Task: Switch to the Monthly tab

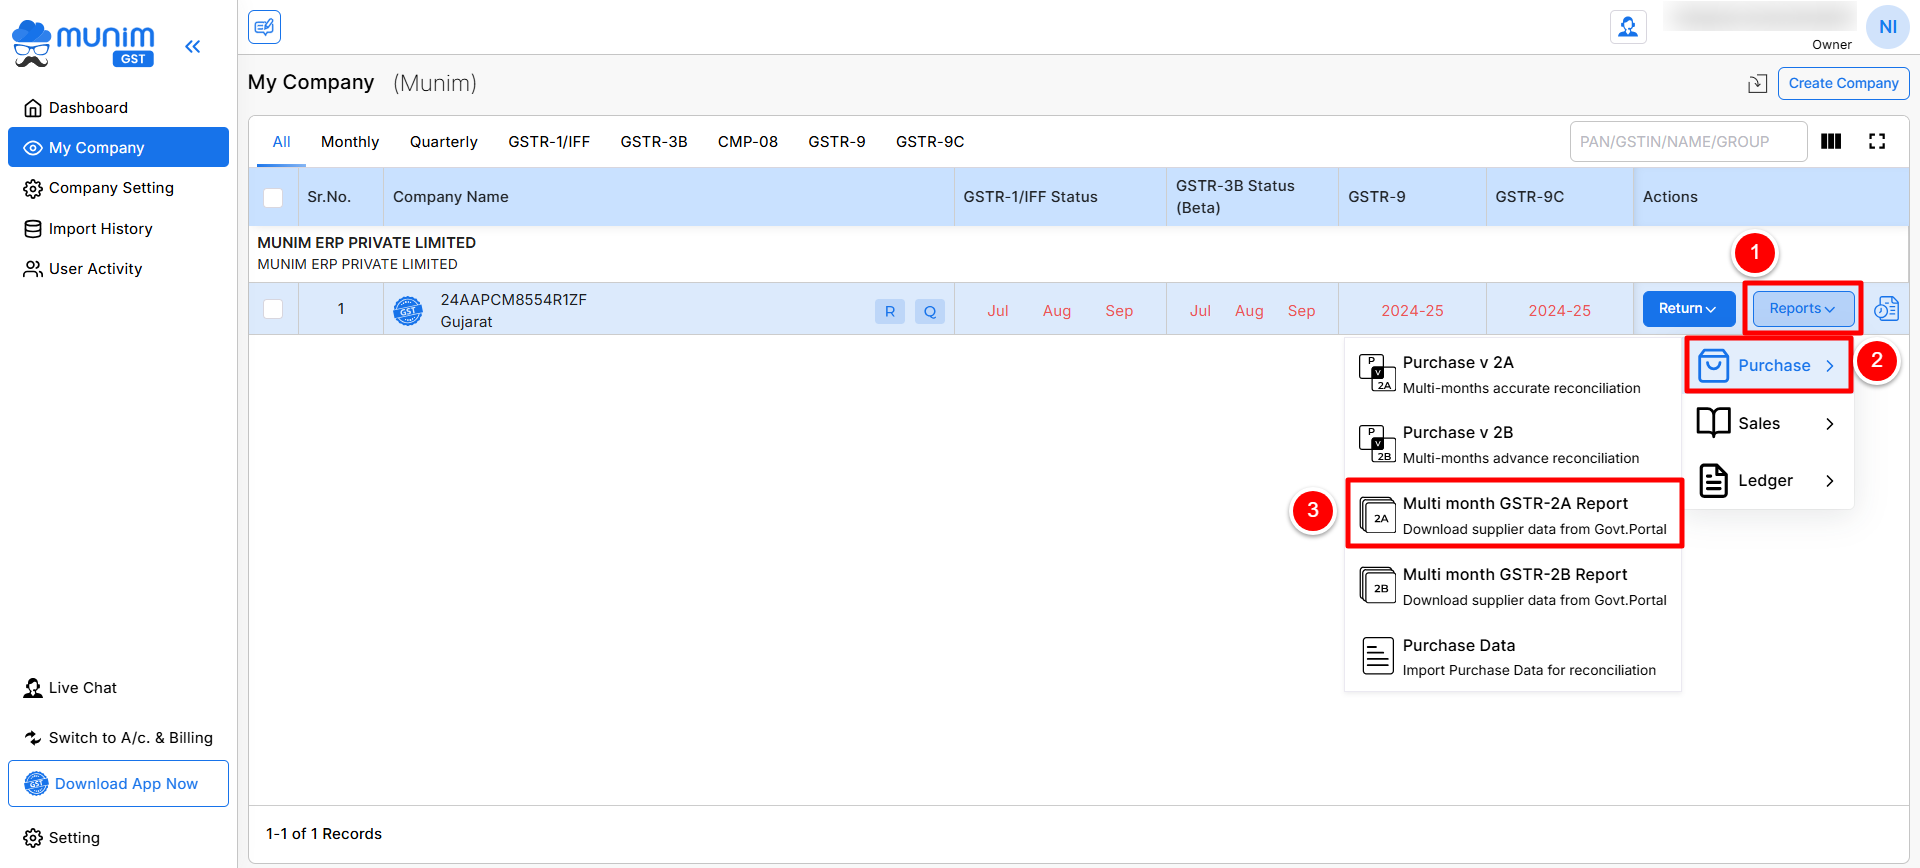Action: [350, 142]
